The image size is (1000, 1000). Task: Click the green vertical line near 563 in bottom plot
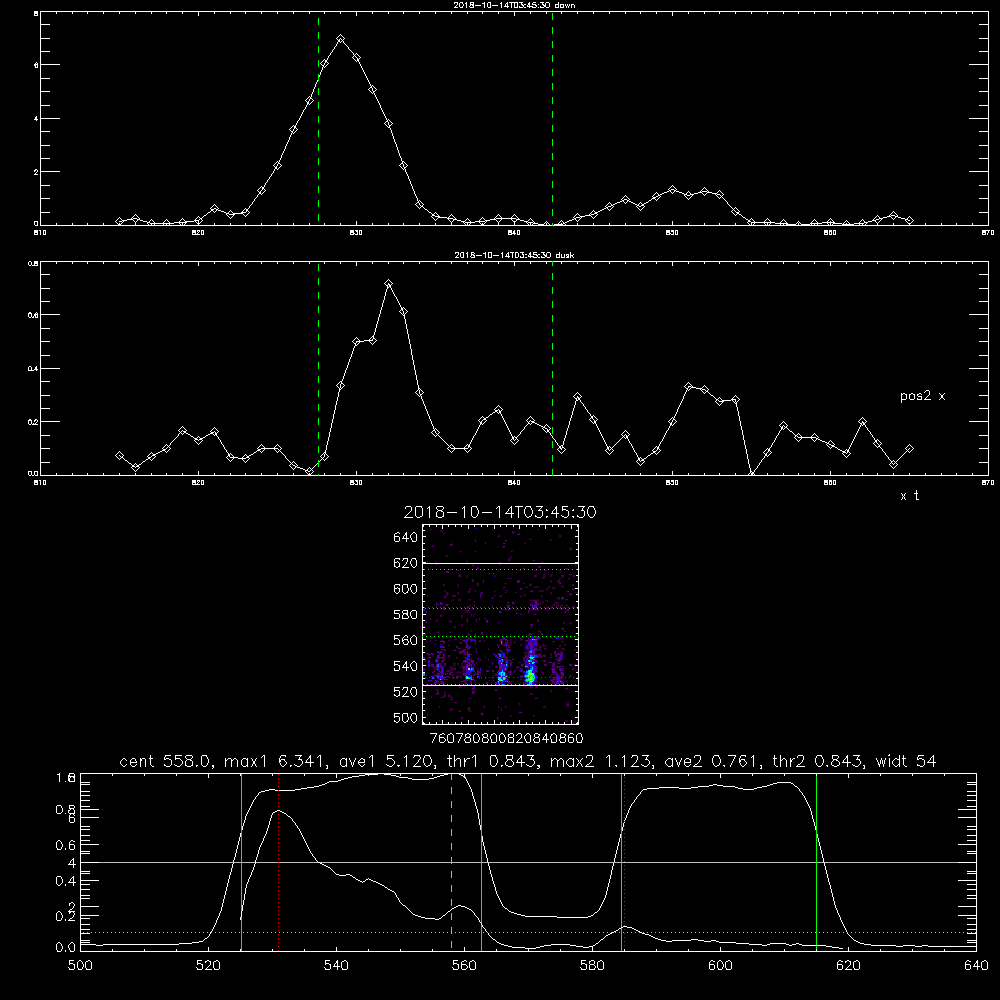point(482,862)
